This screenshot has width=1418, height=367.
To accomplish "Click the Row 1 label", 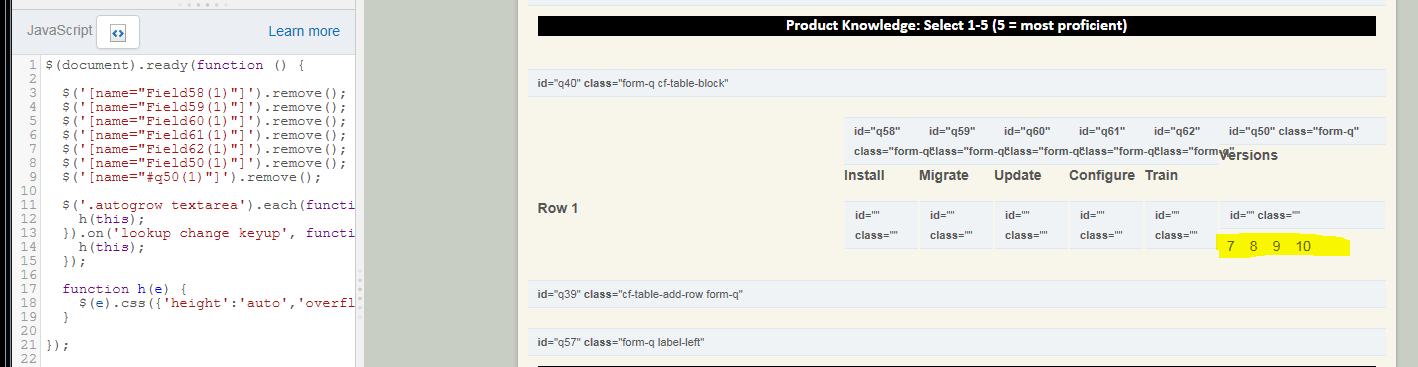I will [558, 208].
